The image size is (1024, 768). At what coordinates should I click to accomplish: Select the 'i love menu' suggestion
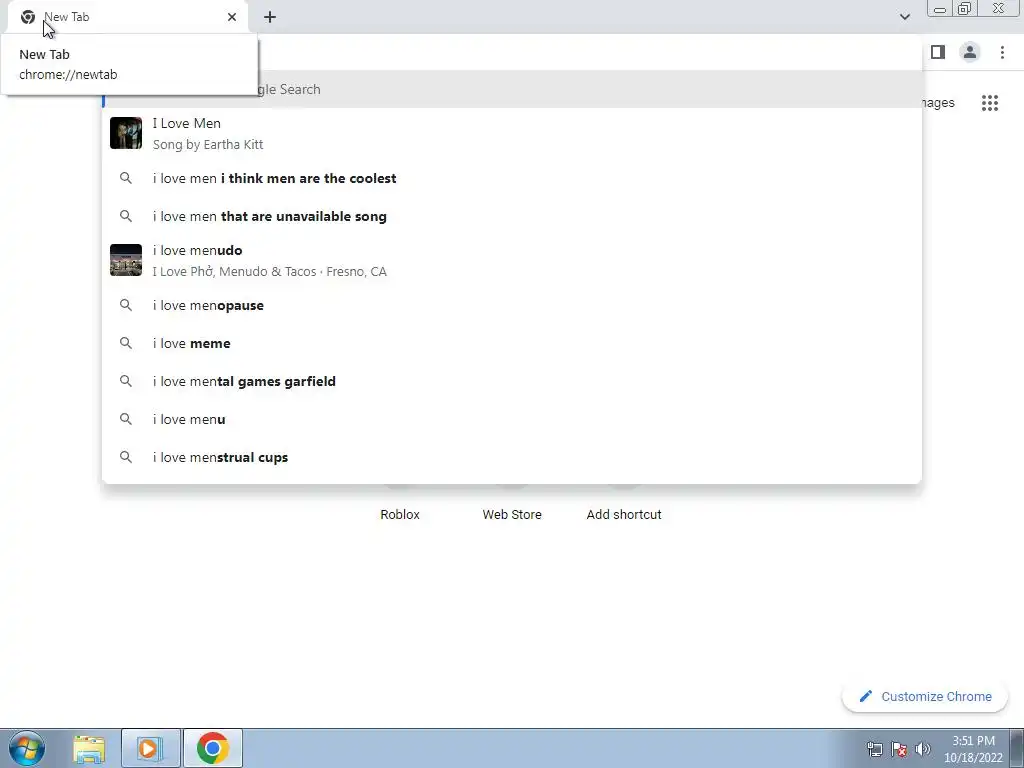click(512, 419)
